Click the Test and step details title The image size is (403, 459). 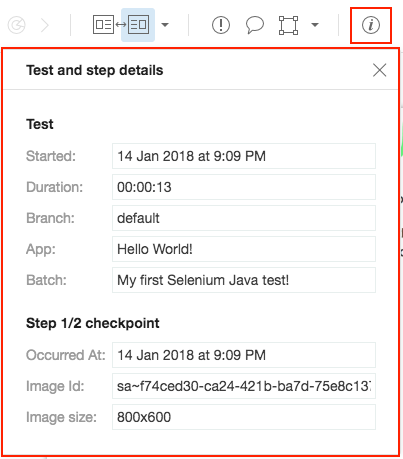(x=95, y=70)
